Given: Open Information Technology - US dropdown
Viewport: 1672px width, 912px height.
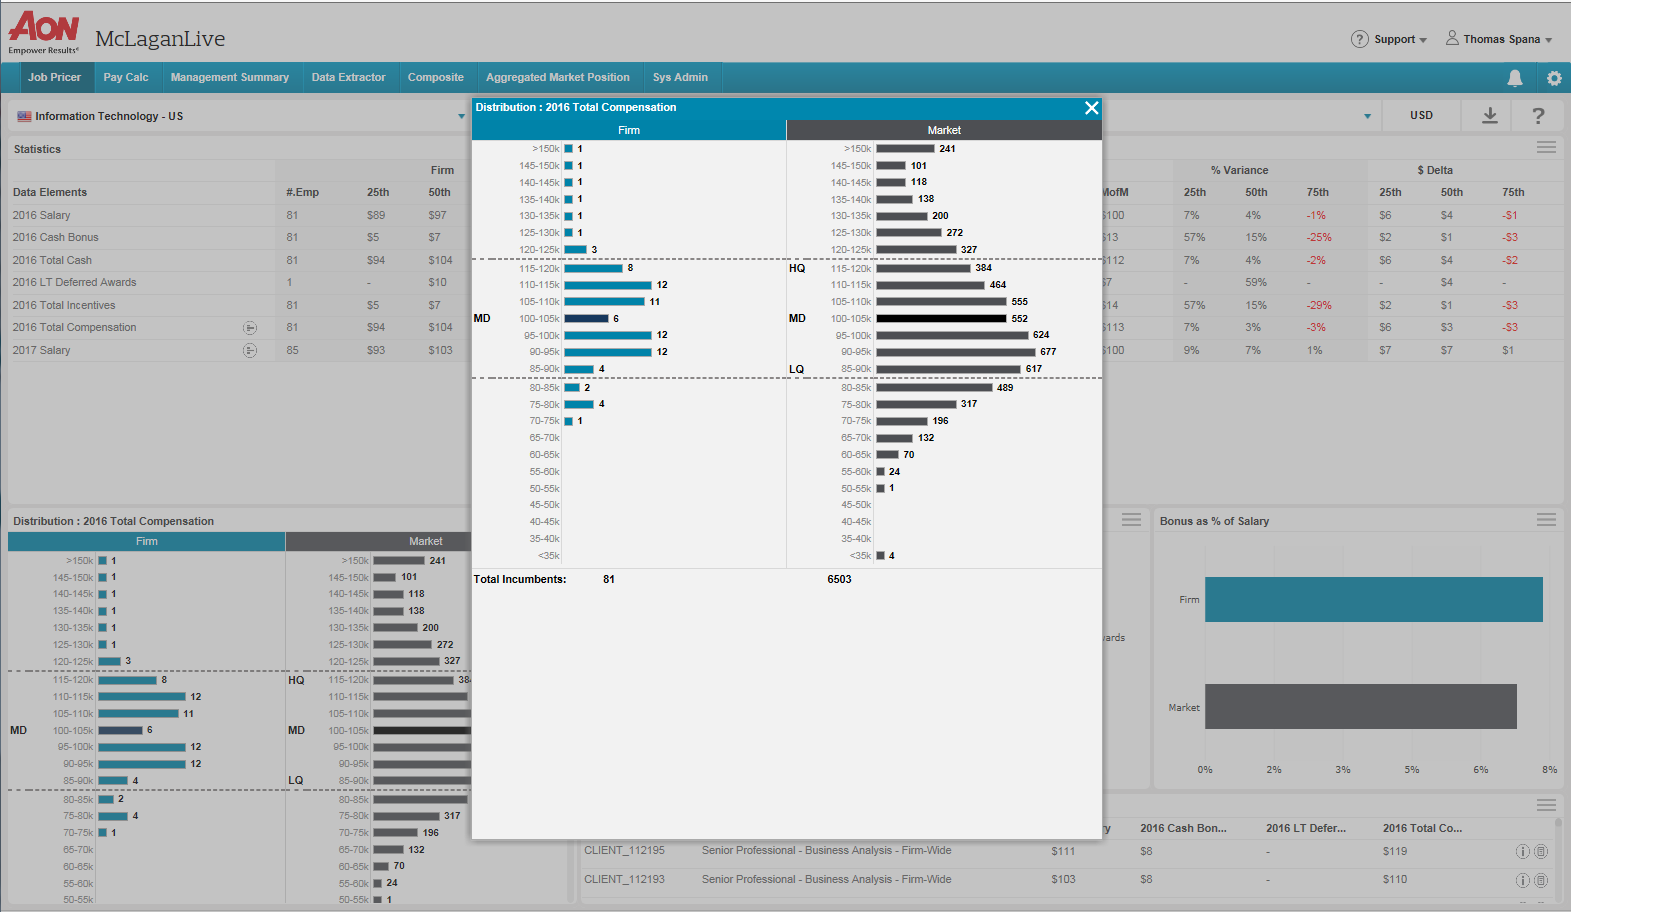Looking at the screenshot, I should tap(239, 116).
